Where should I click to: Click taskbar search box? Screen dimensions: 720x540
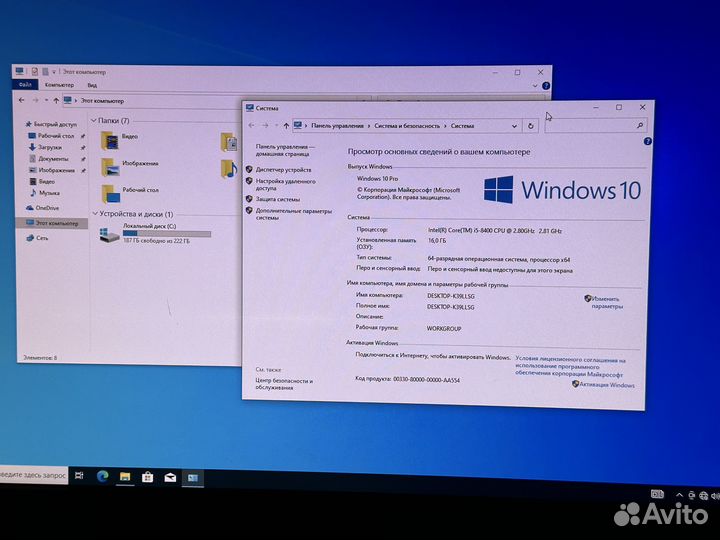tap(33, 475)
